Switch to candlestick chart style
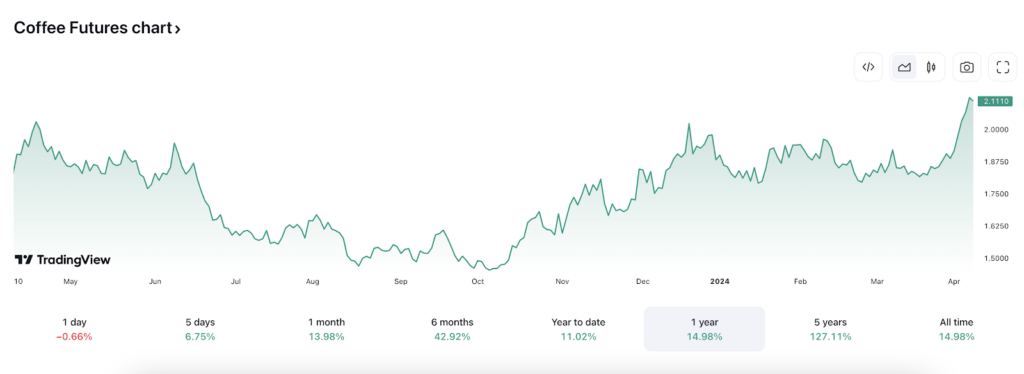The image size is (1024, 374). [x=931, y=67]
